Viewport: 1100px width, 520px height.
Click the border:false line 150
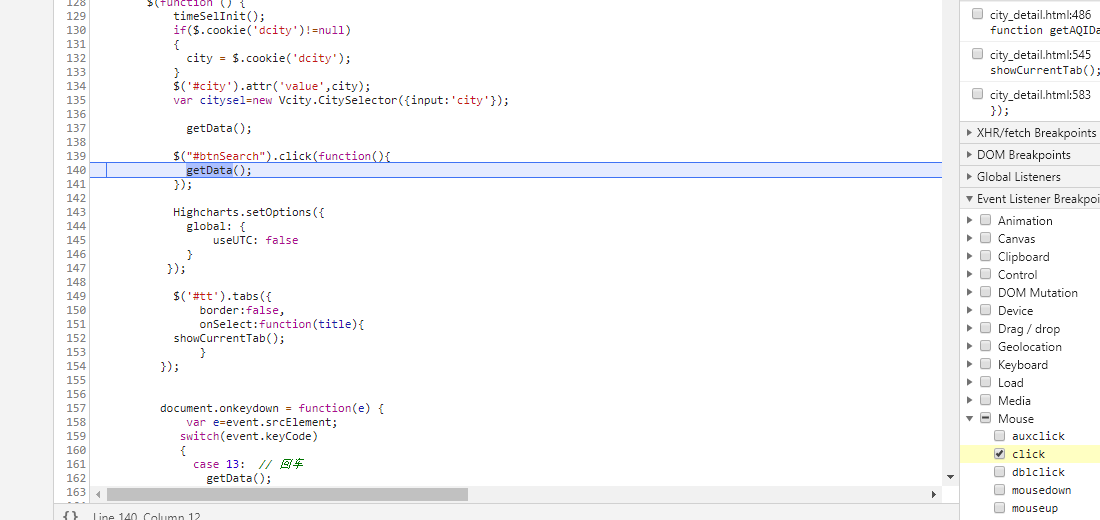tap(242, 310)
